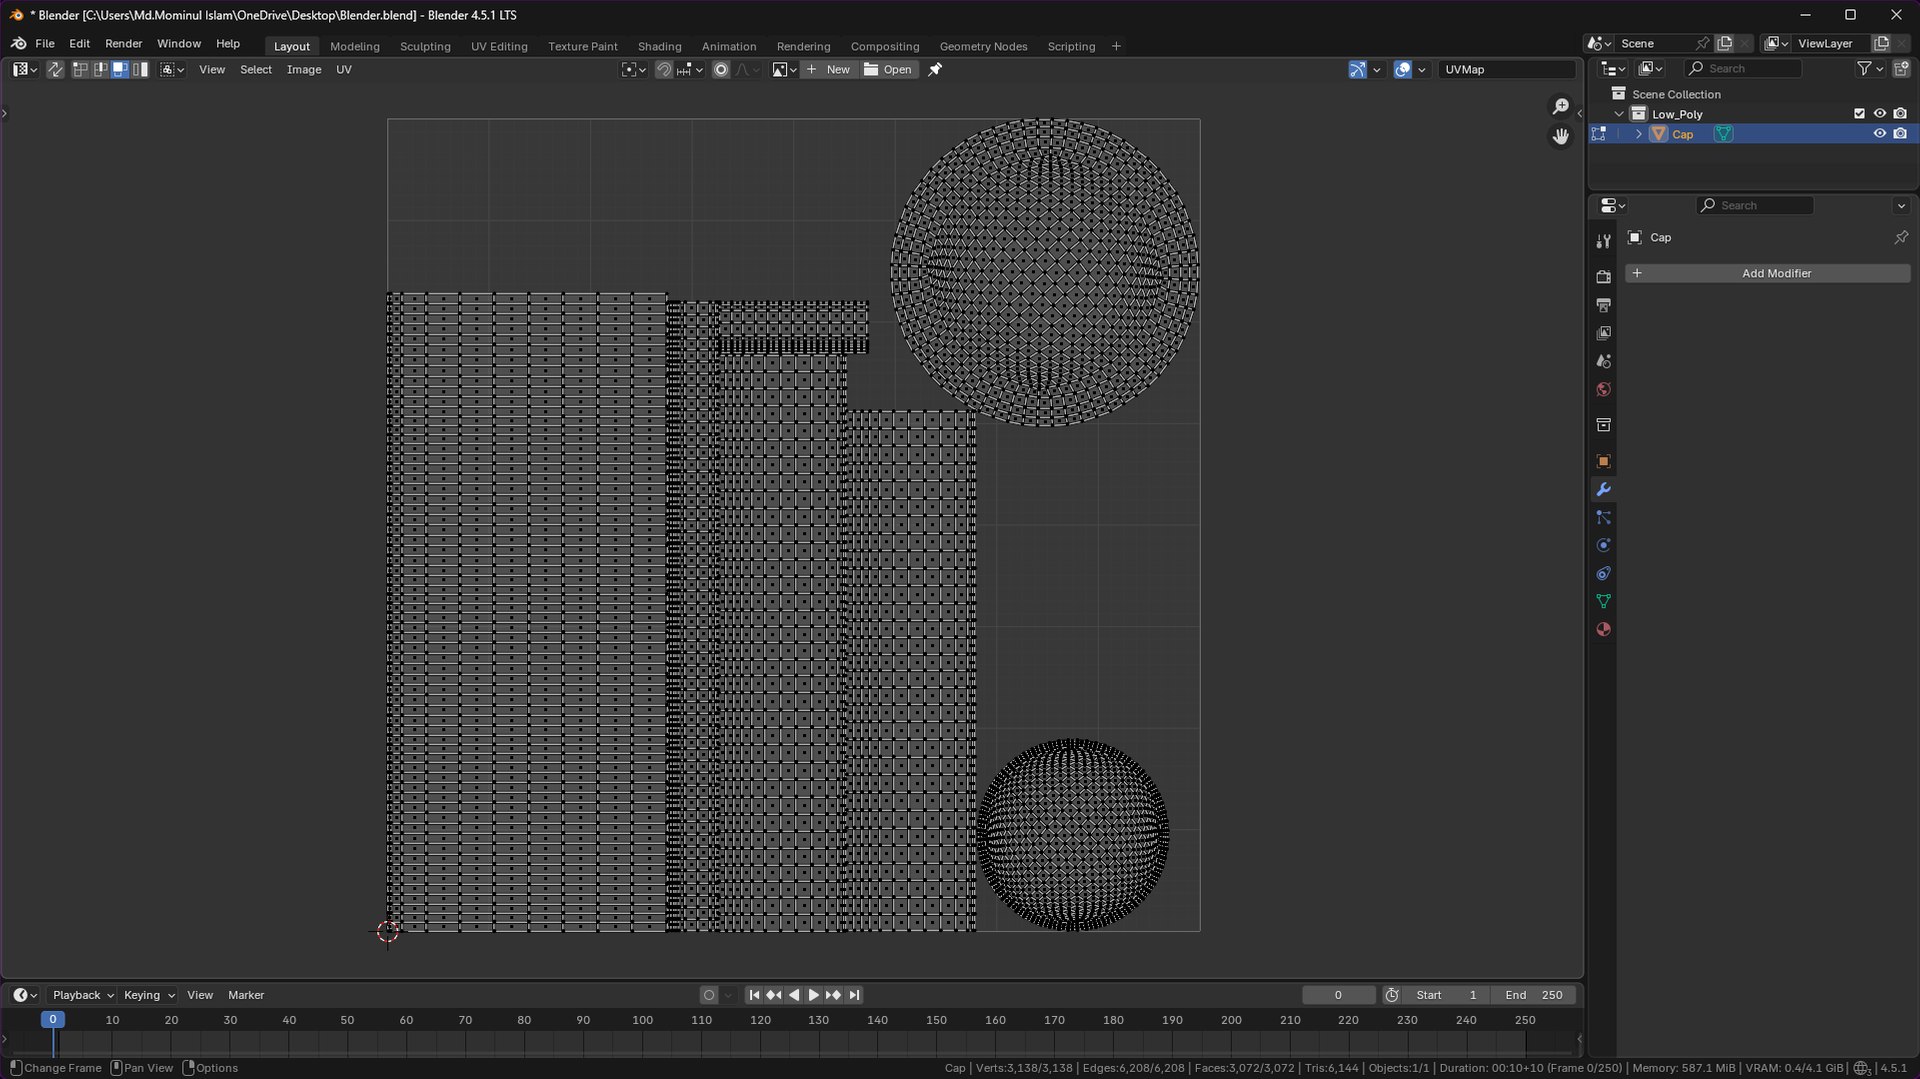1920x1079 pixels.
Task: Switch to the Shading workspace tab
Action: (660, 46)
